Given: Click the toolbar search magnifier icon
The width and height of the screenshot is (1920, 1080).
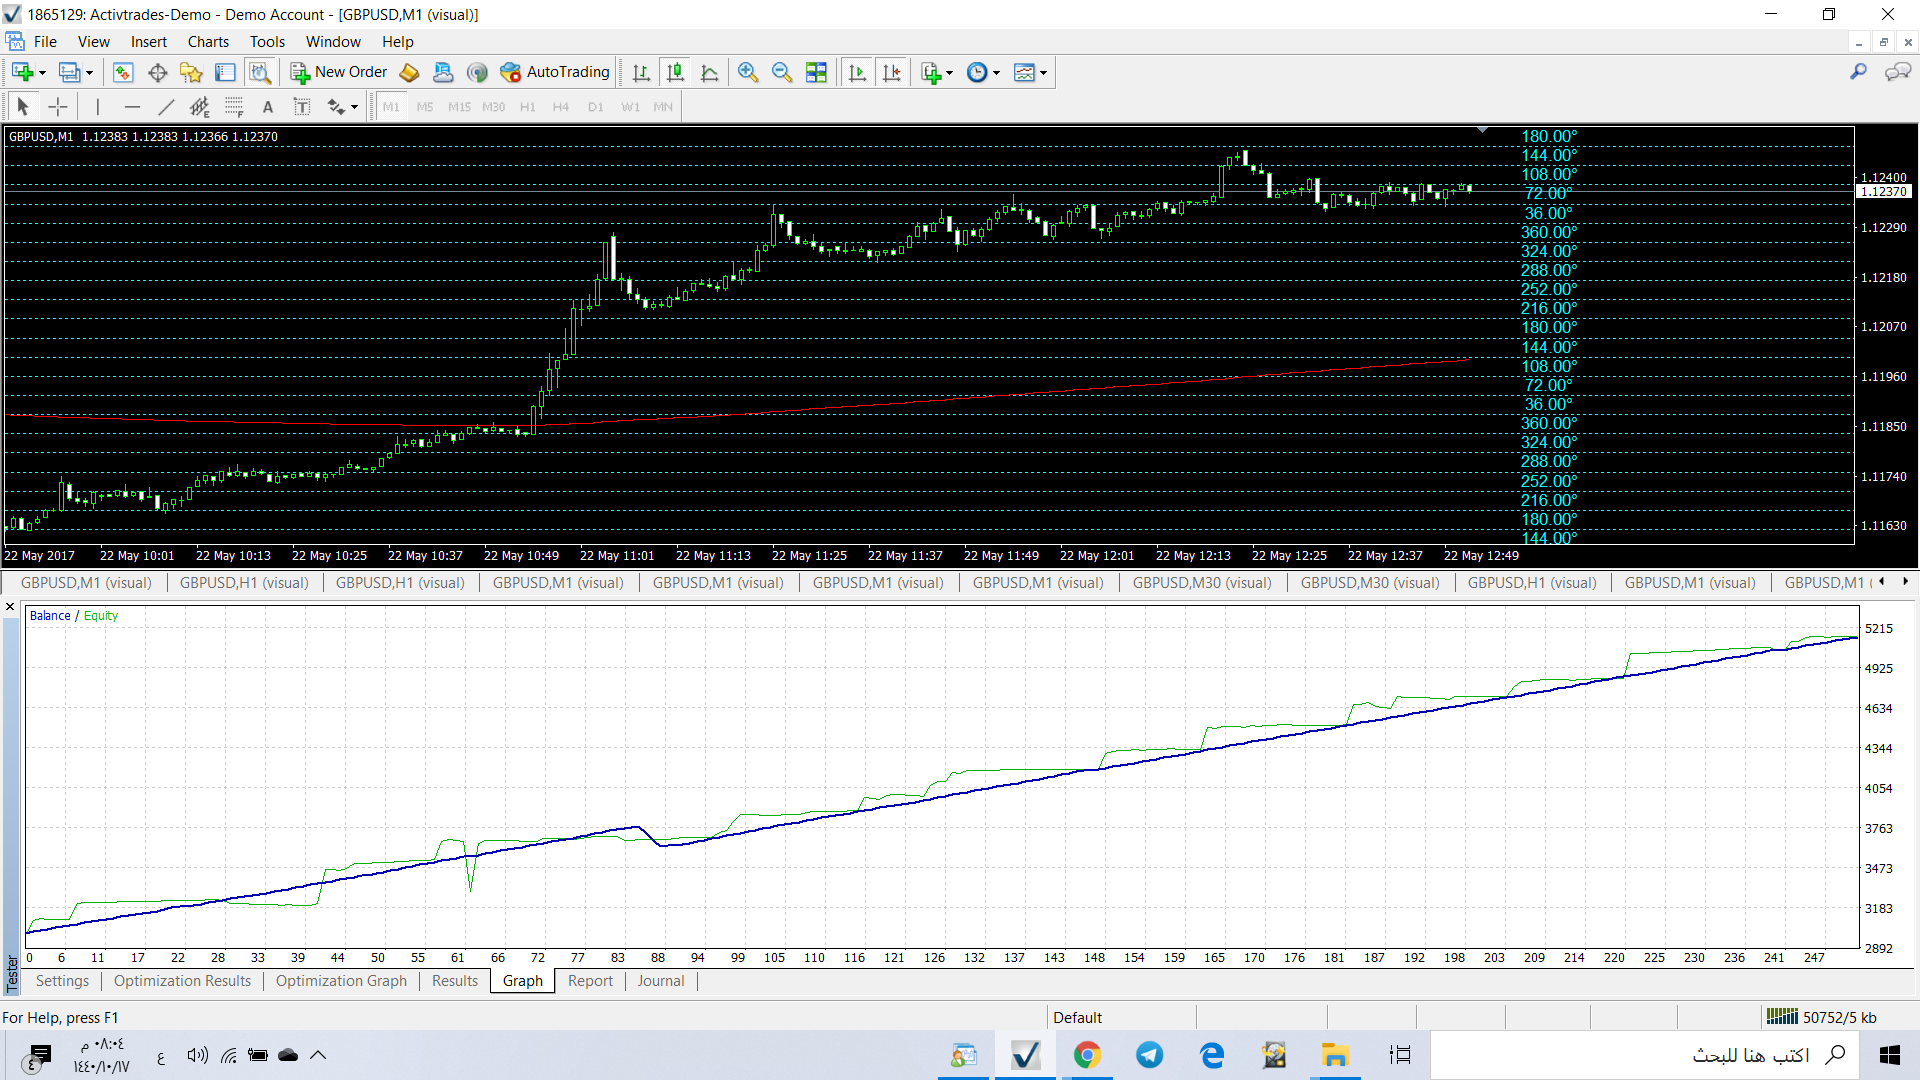Looking at the screenshot, I should point(1858,72).
